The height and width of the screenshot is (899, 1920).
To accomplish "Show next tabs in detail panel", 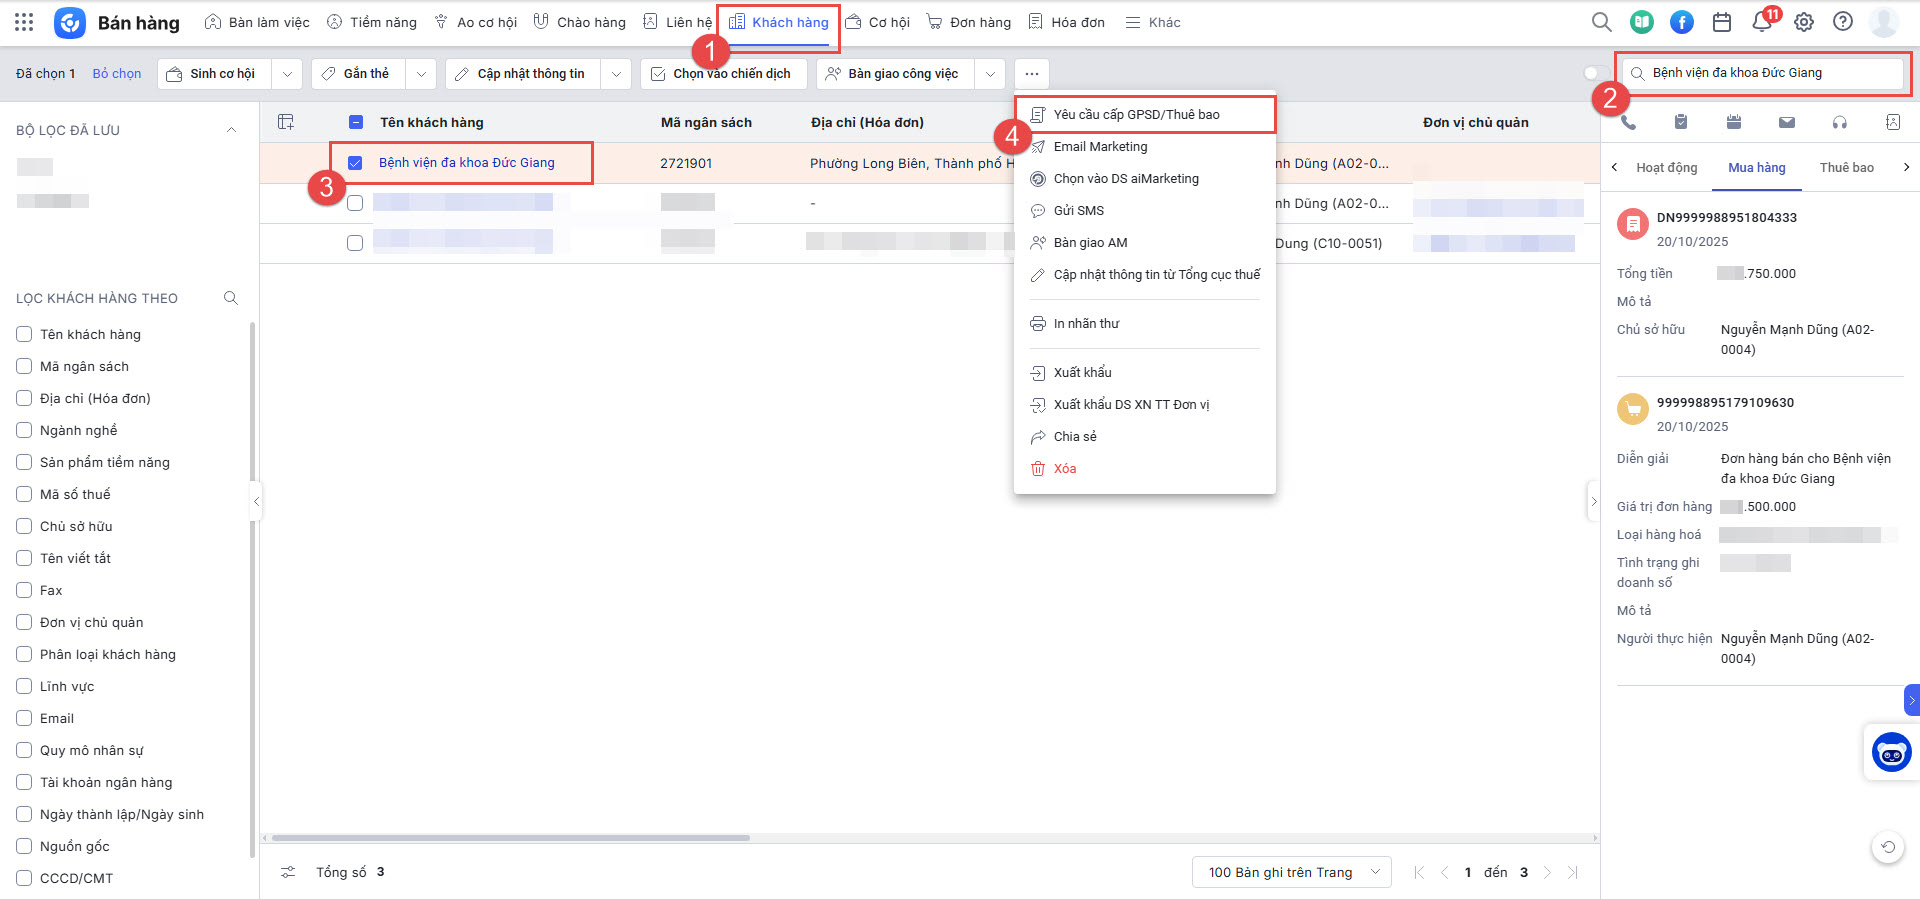I will 1906,167.
